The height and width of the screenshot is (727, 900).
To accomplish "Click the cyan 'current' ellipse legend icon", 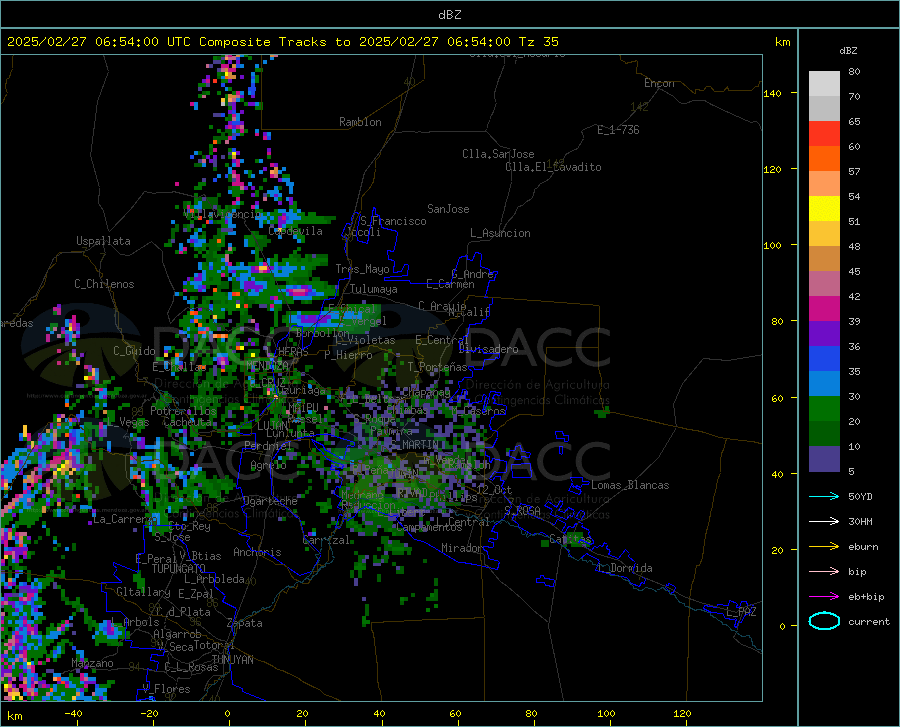I will (x=824, y=621).
